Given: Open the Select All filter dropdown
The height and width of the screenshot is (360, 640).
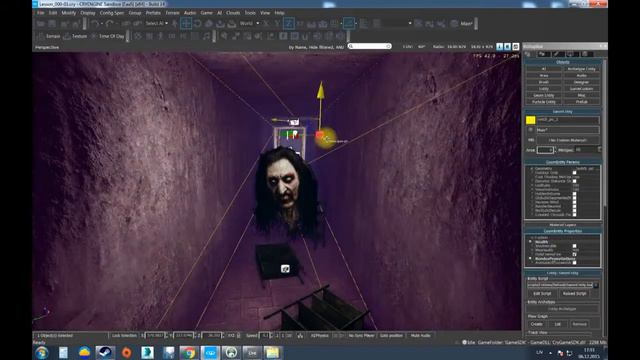Looking at the screenshot, I should 157,23.
